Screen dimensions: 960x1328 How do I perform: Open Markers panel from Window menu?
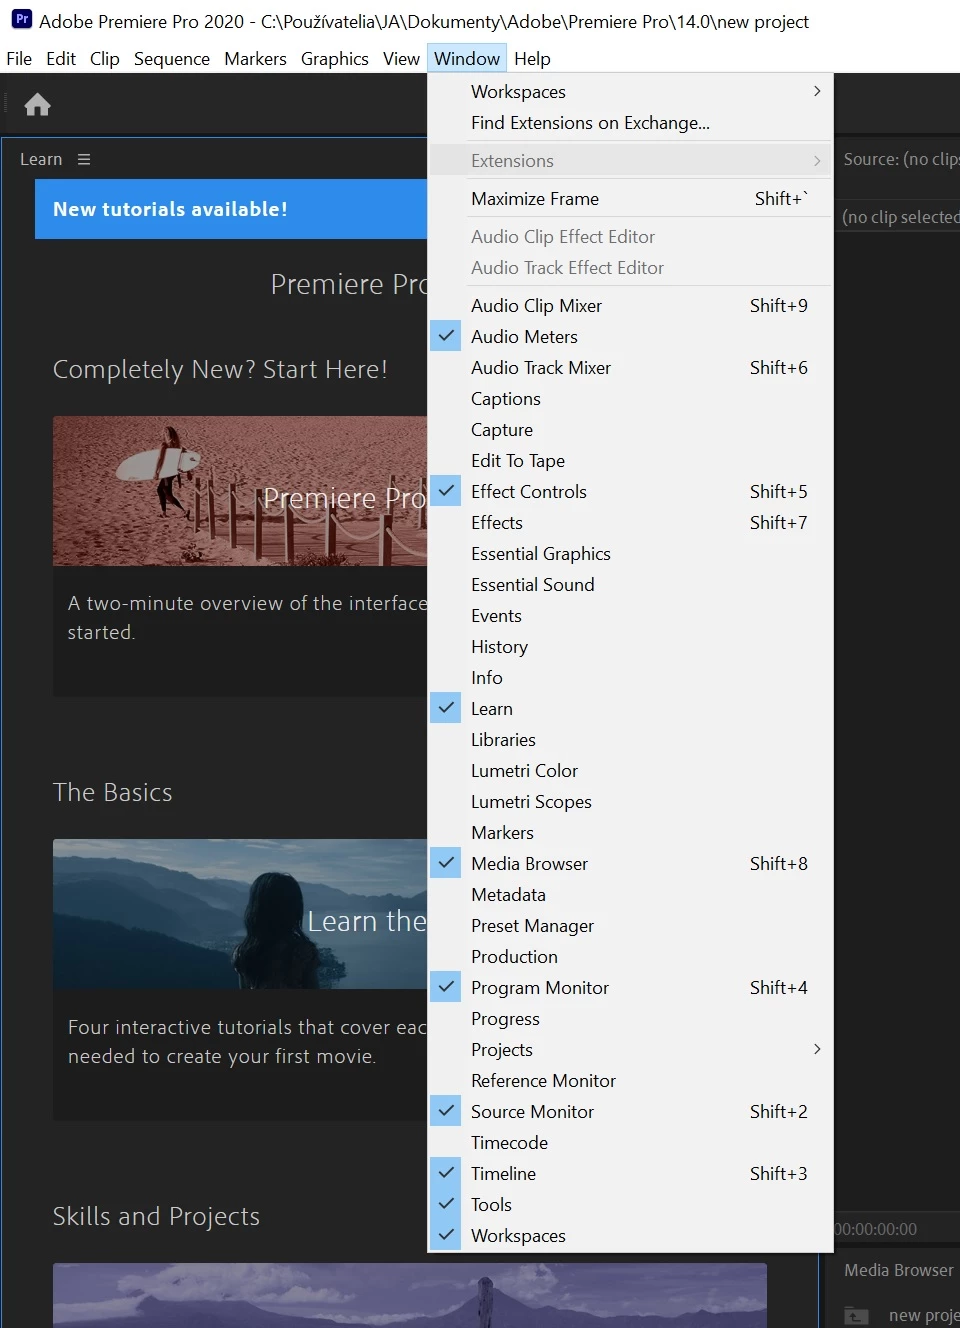[630, 833]
